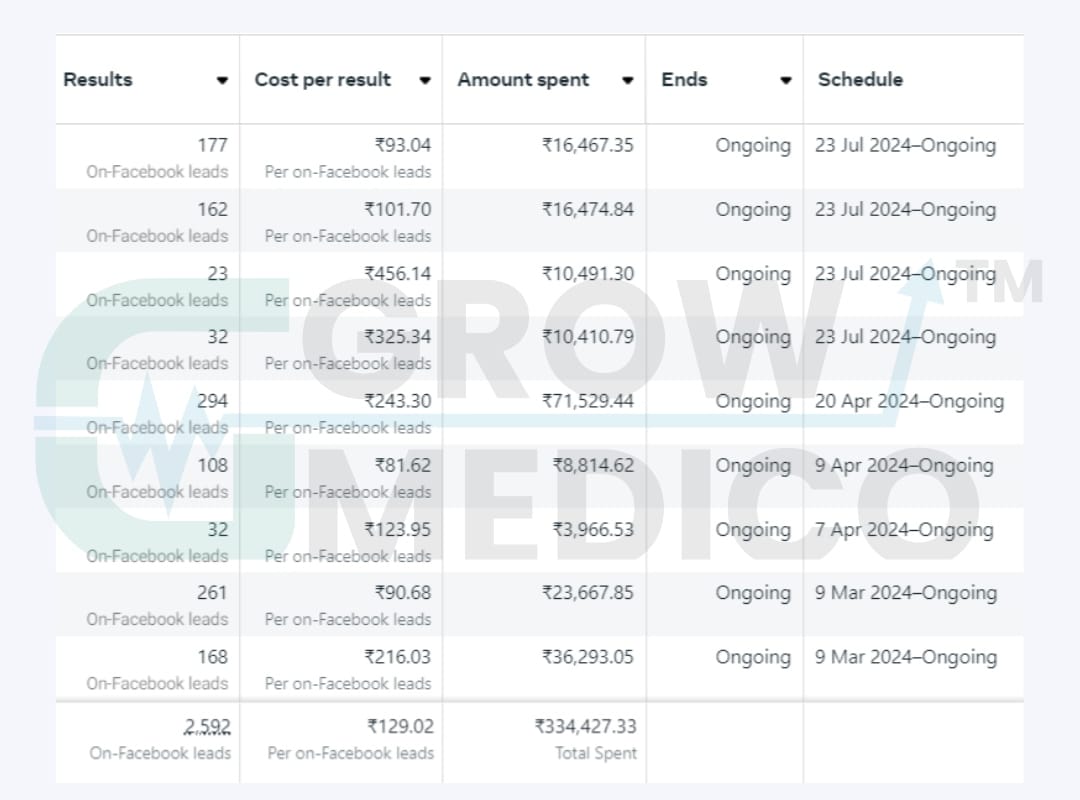
Task: Click the ₹8,814.62 amount spent cell
Action: pyautogui.click(x=593, y=465)
